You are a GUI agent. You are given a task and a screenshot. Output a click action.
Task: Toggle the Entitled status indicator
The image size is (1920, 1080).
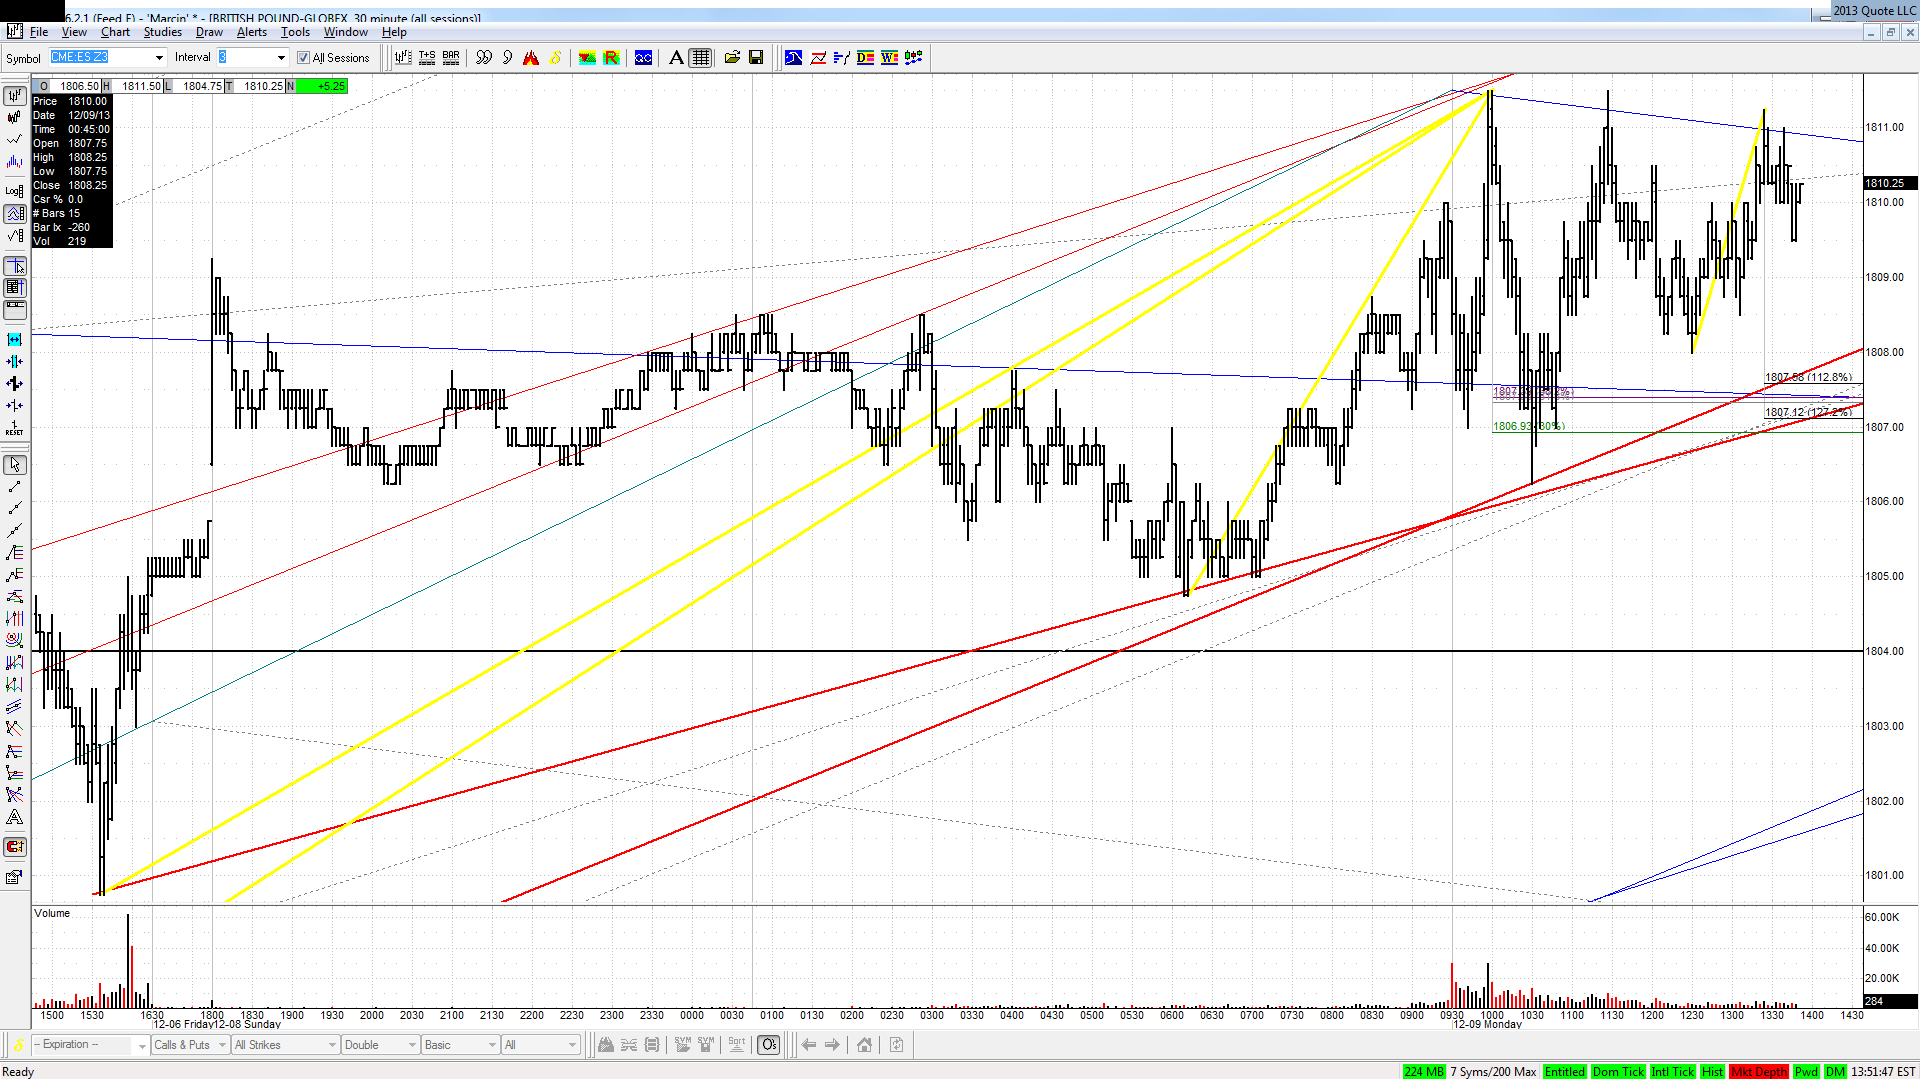1565,1071
